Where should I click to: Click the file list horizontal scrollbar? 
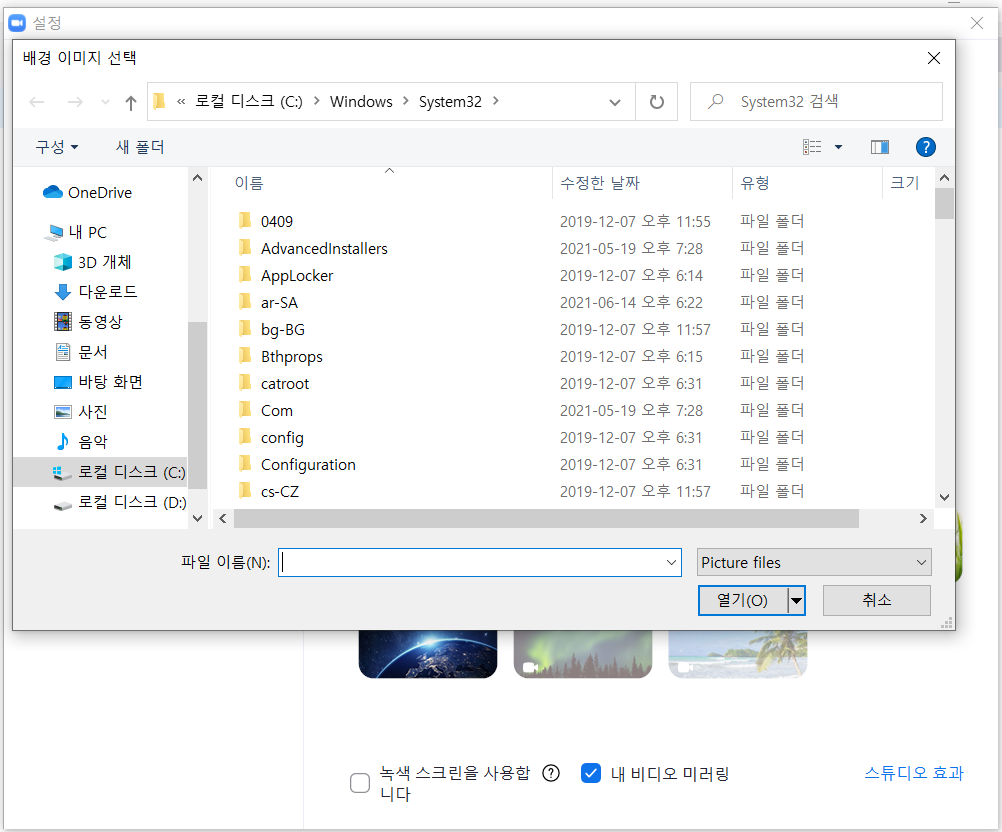pyautogui.click(x=546, y=518)
